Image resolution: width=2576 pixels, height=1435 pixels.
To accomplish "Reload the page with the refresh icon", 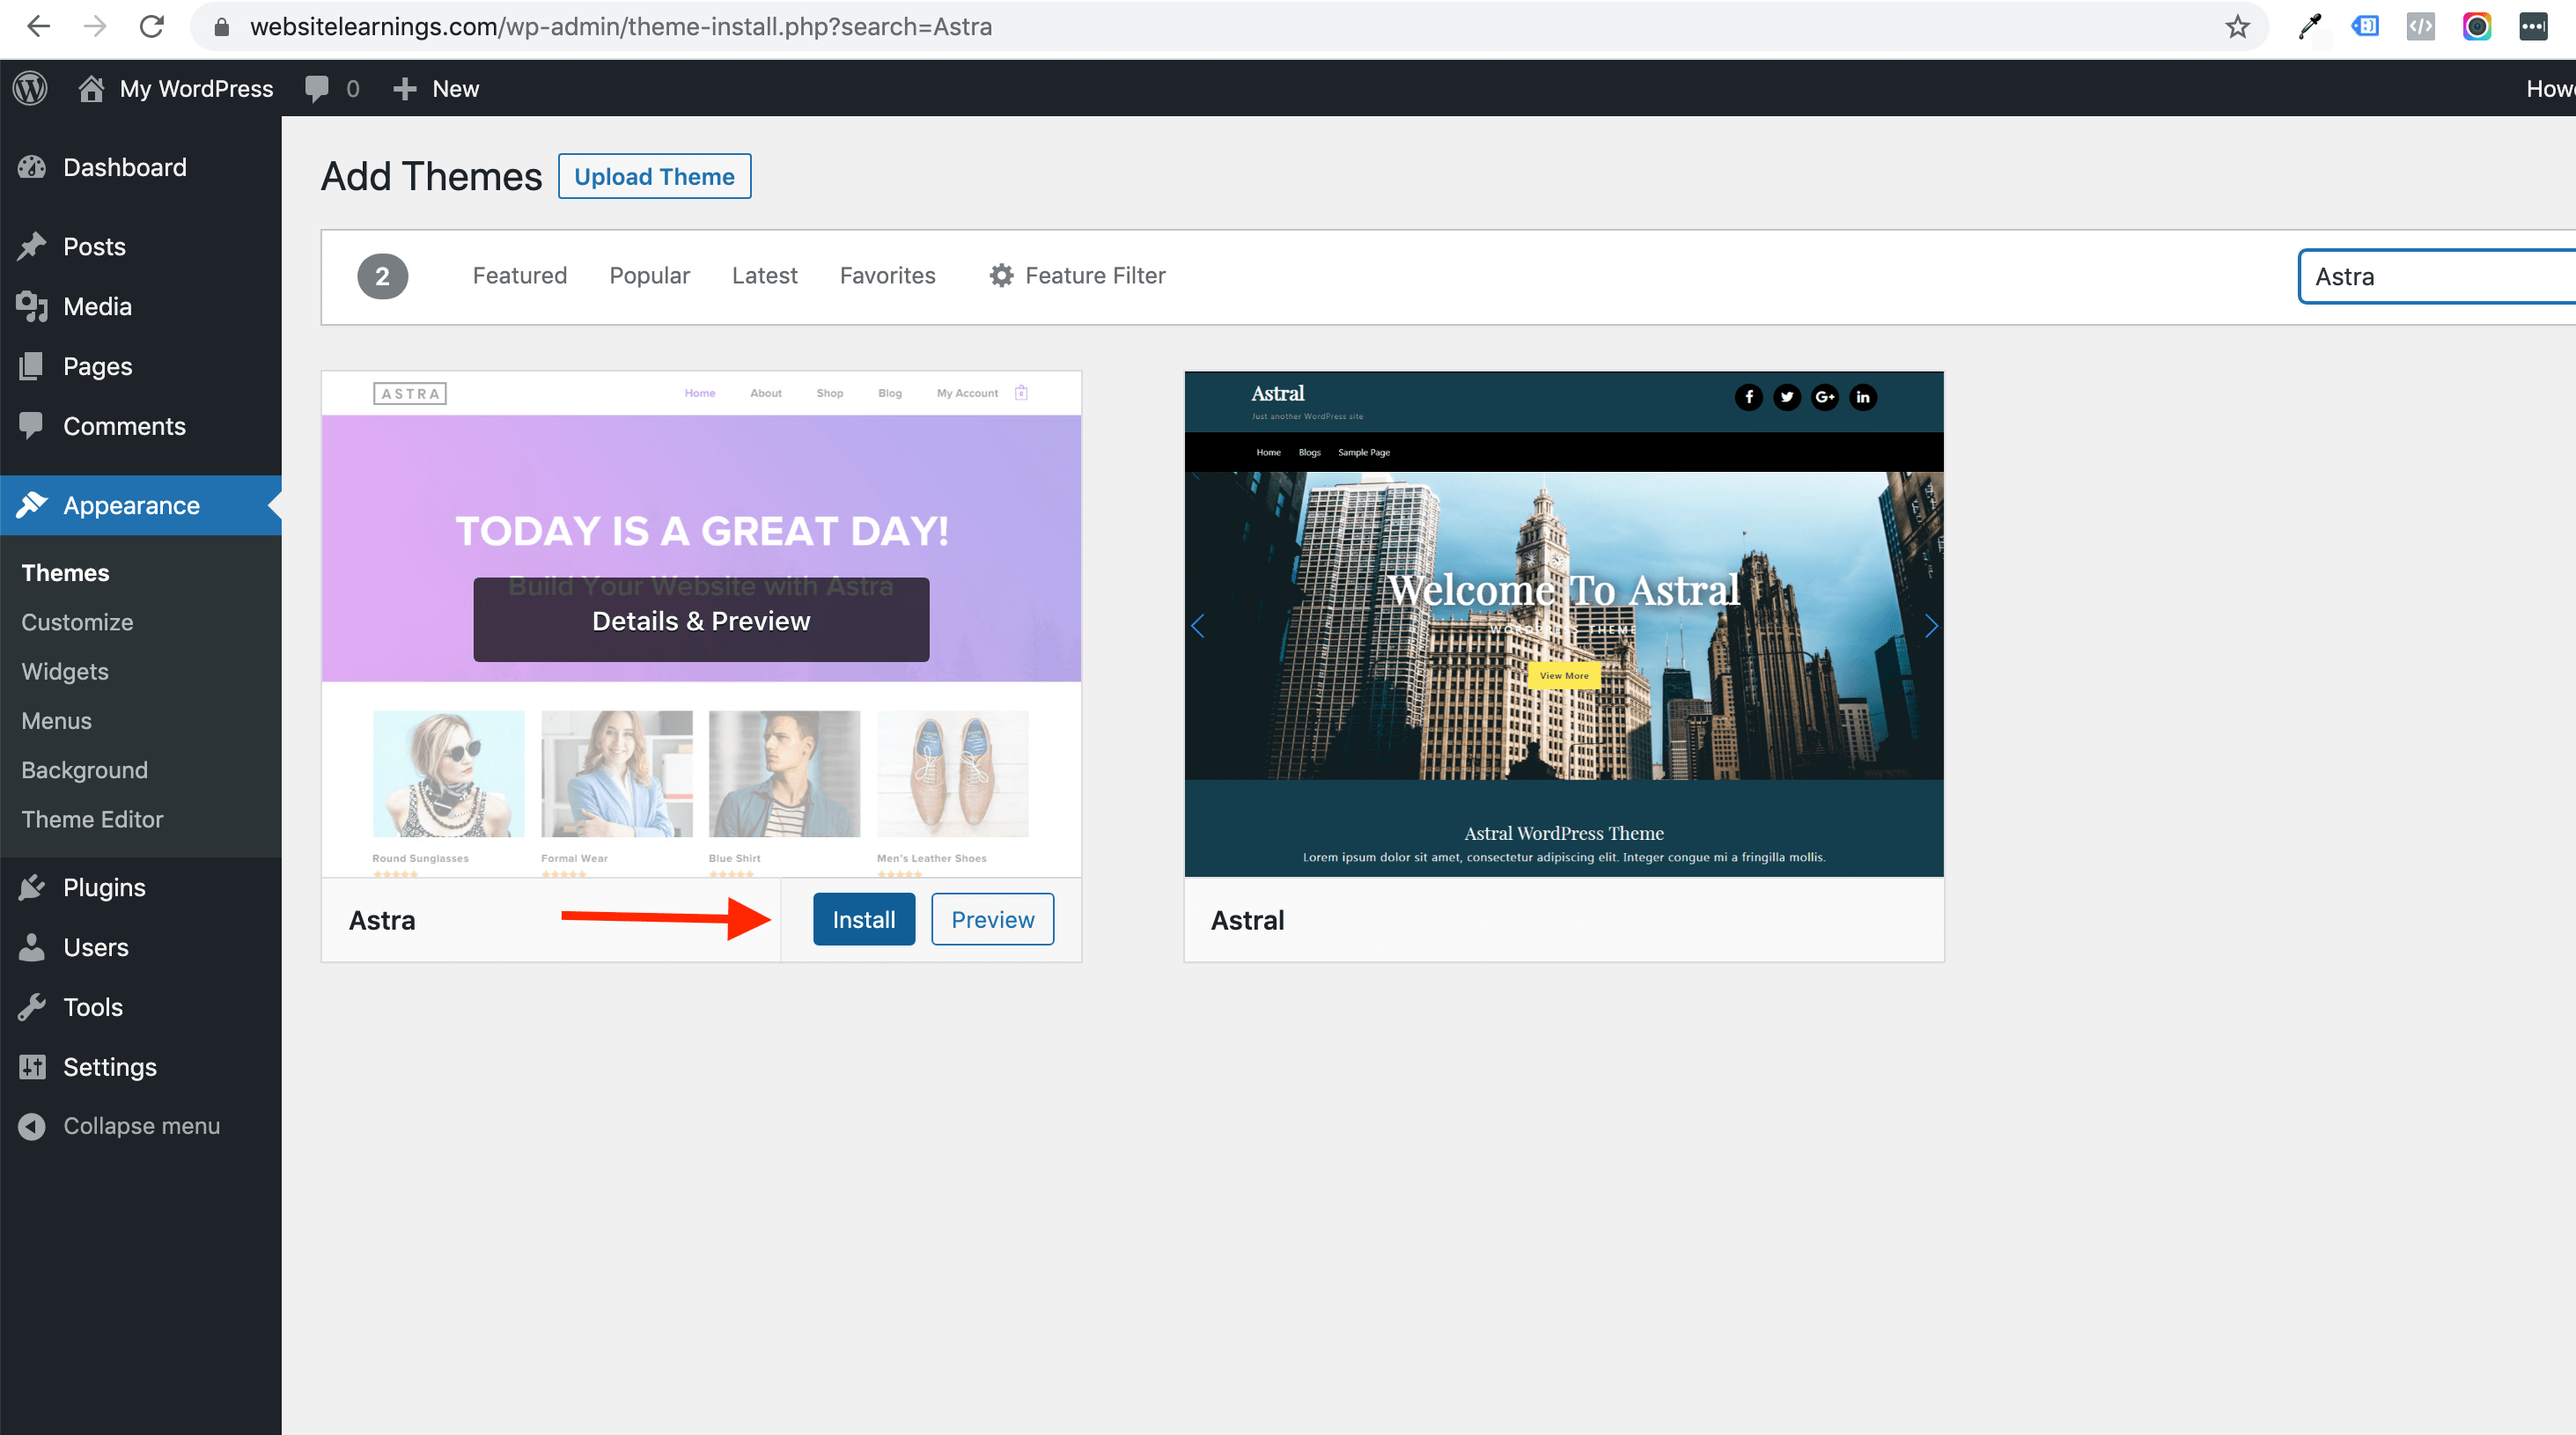I will [x=152, y=27].
